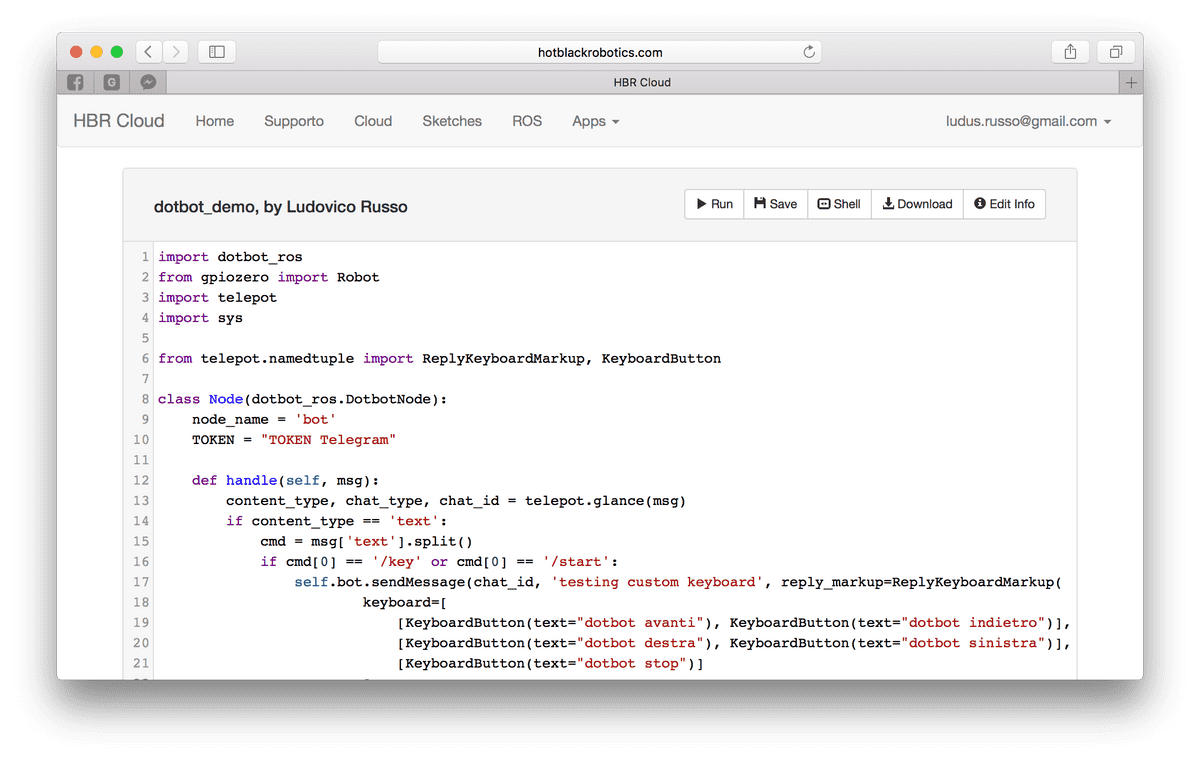This screenshot has height=761, width=1200.
Task: Open the ROS navigation item
Action: [527, 121]
